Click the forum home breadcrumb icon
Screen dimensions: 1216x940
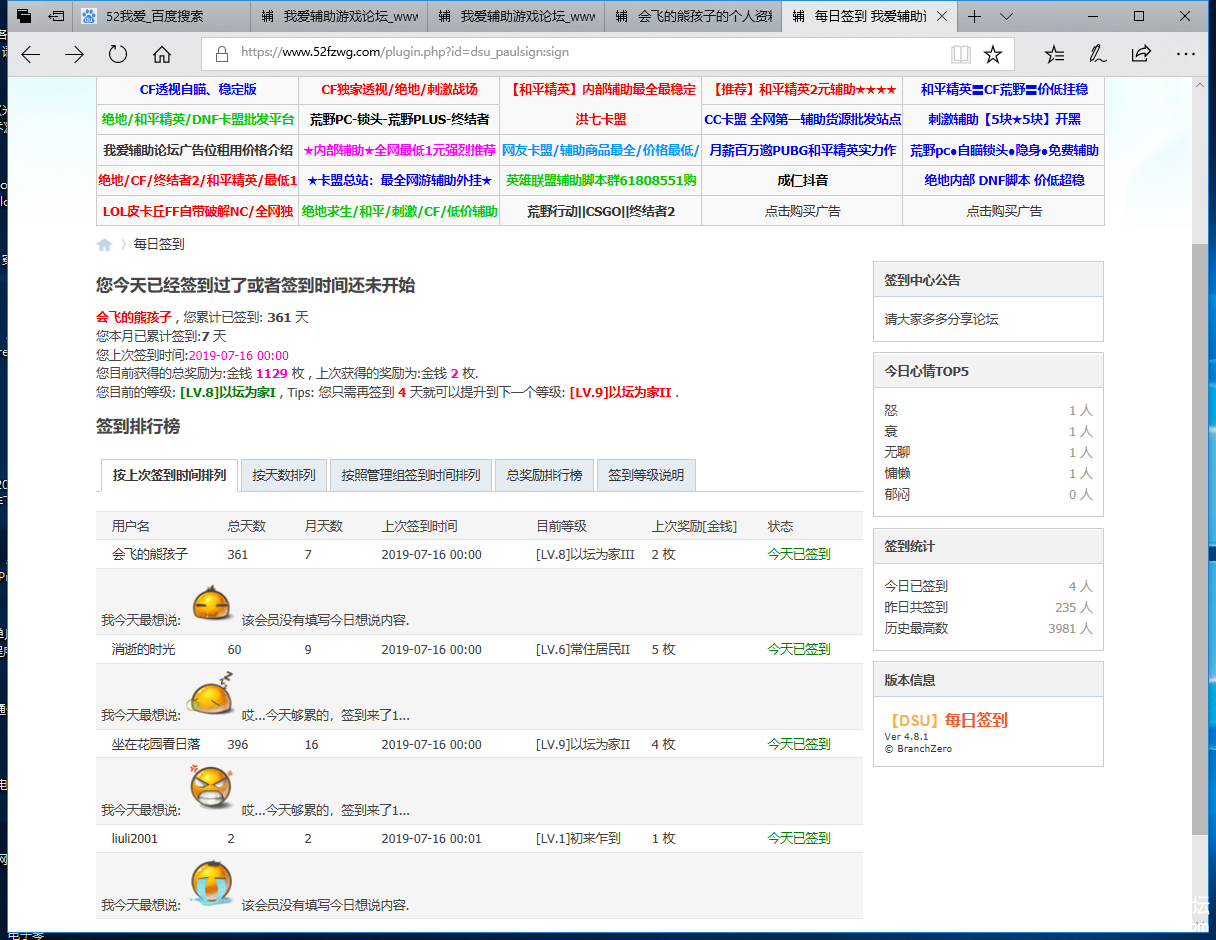pos(104,244)
